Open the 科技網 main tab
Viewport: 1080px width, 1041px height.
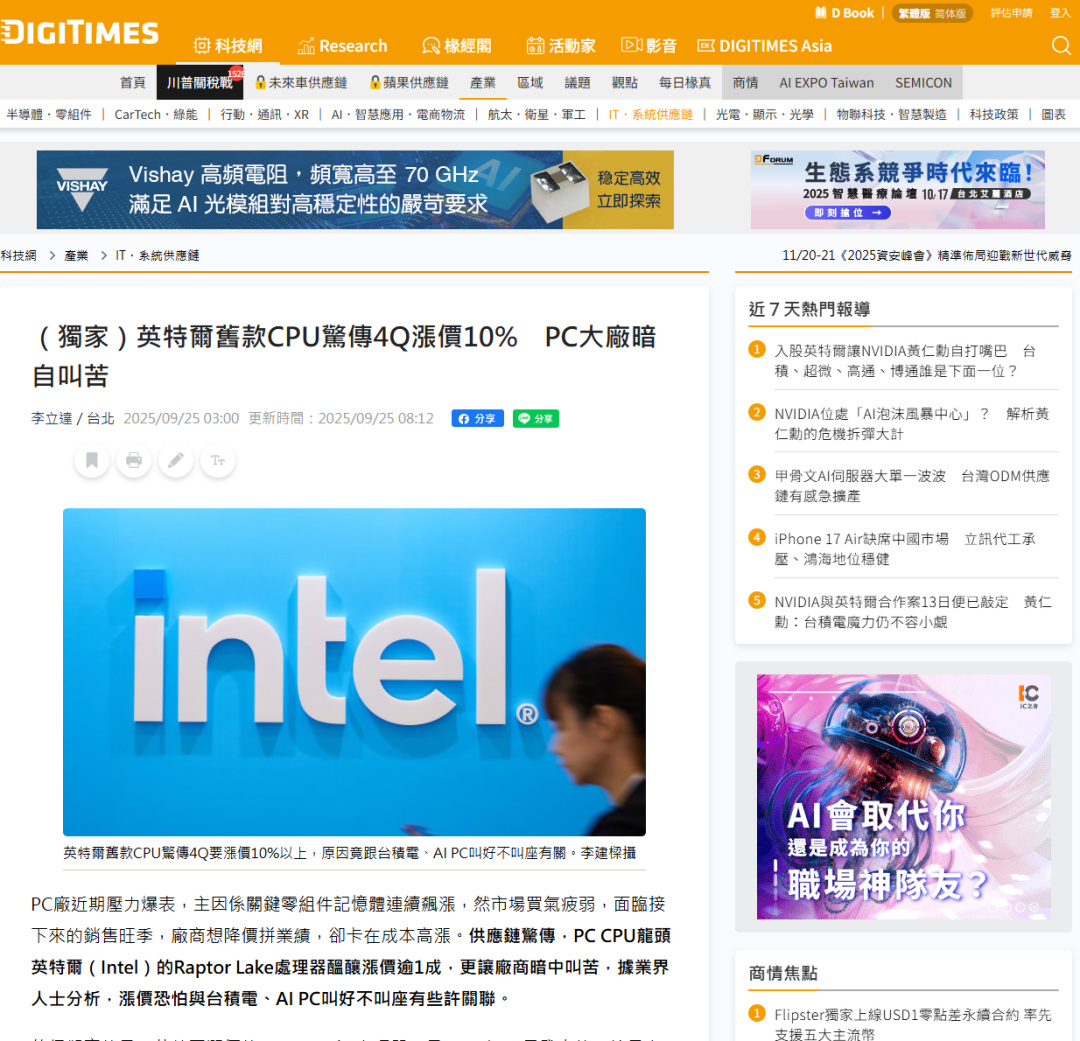coord(228,46)
